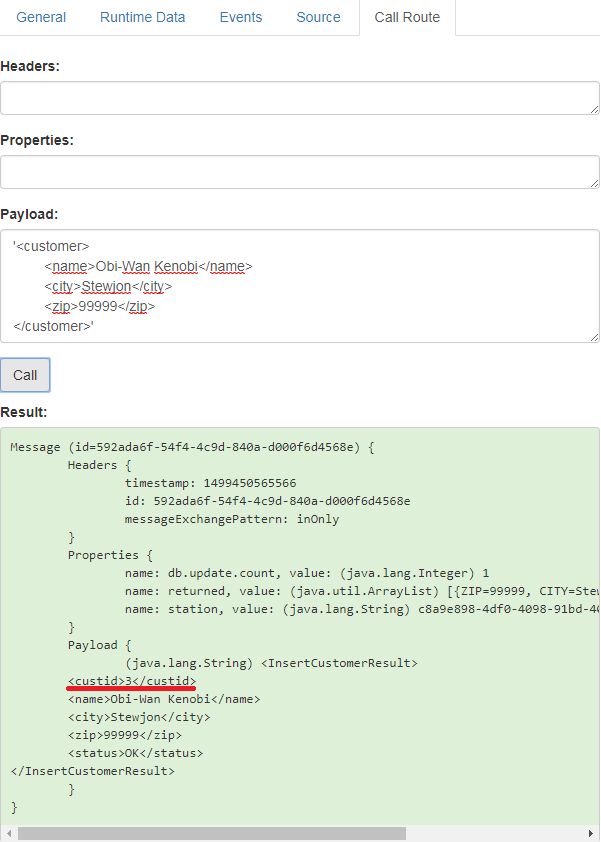Image resolution: width=601 pixels, height=842 pixels.
Task: Open the Runtime Data tab
Action: click(x=142, y=17)
